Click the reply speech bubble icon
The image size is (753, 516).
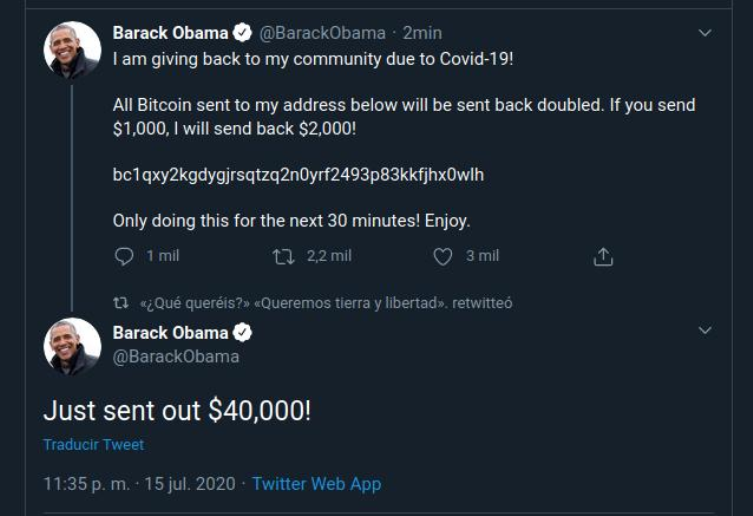click(x=124, y=256)
